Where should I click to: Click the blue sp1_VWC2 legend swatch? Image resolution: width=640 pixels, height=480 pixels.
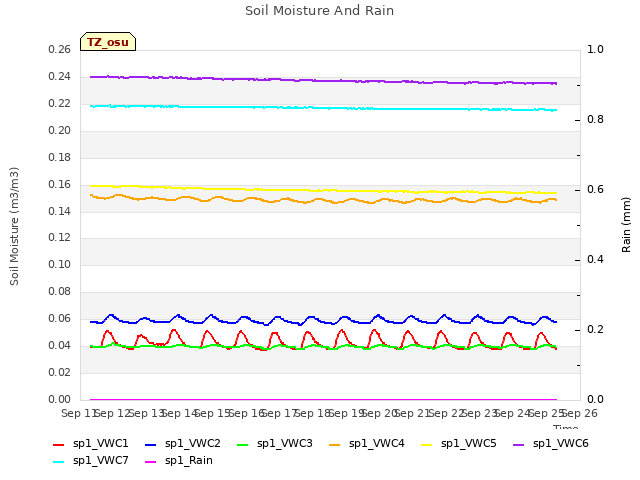click(x=151, y=444)
